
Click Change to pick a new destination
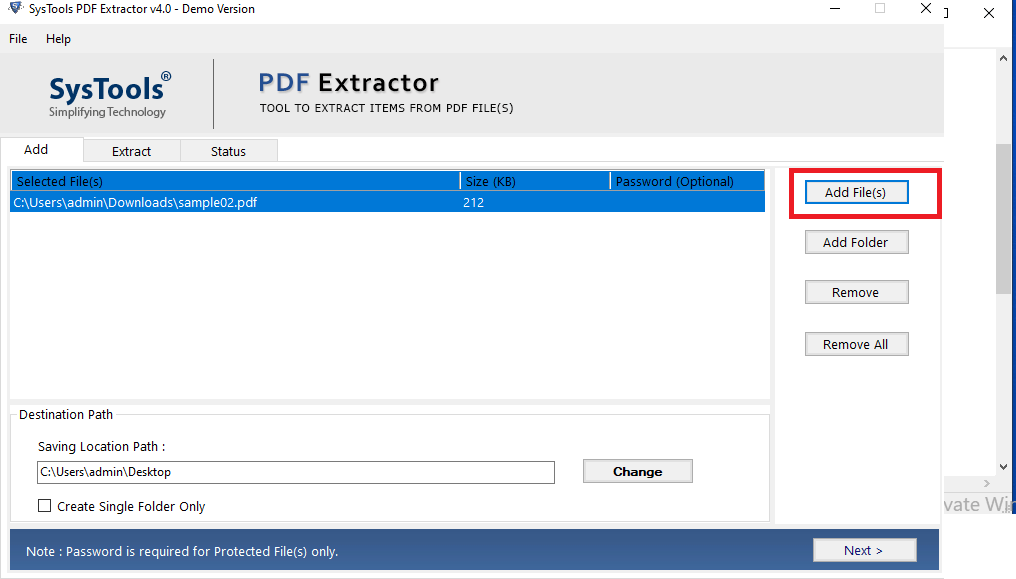[637, 470]
